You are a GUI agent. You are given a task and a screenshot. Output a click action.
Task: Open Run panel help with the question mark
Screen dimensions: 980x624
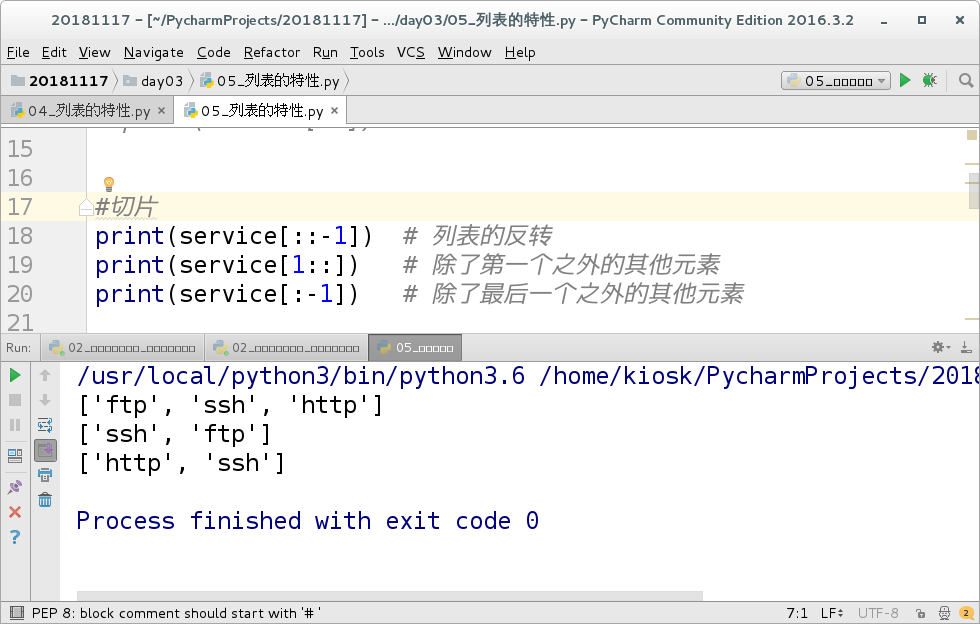point(14,537)
